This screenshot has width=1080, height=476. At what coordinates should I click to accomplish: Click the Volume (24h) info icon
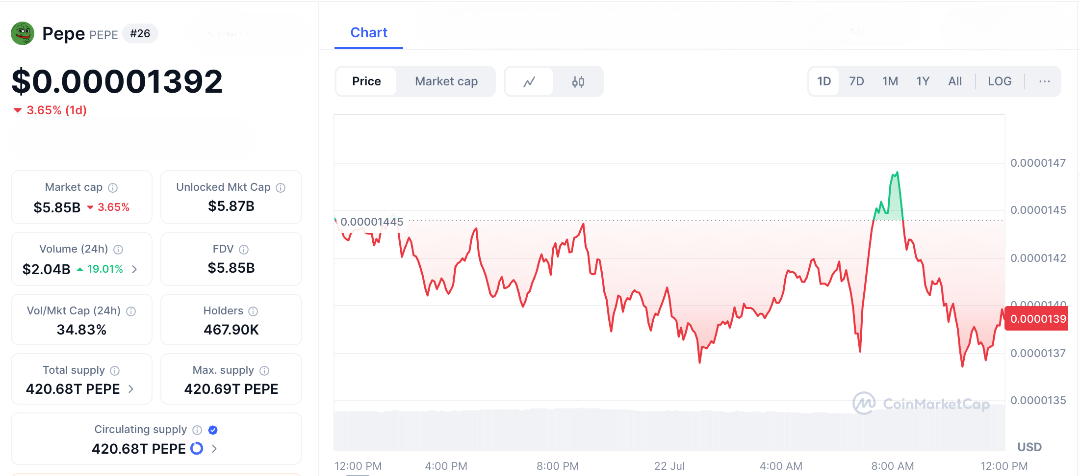point(118,250)
